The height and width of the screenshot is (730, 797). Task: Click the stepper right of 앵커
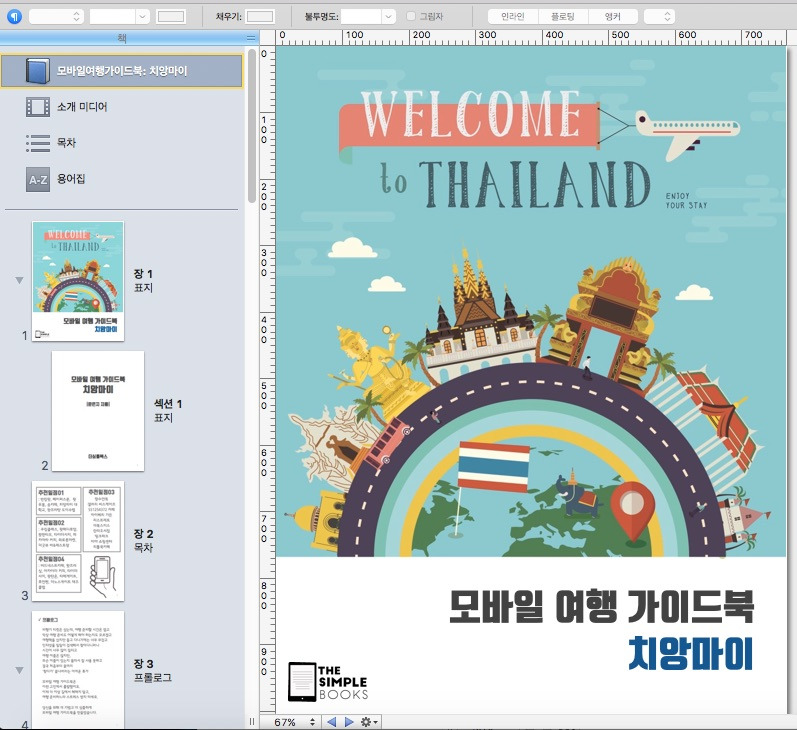pyautogui.click(x=659, y=17)
